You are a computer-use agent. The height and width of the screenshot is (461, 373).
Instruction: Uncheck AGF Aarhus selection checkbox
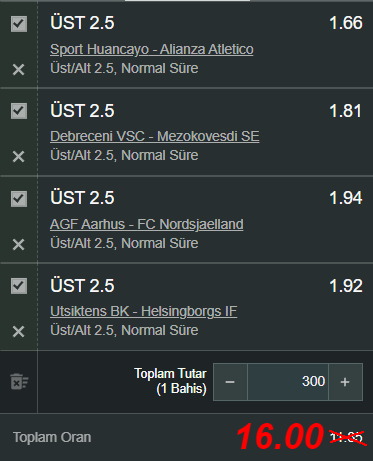[x=19, y=199]
